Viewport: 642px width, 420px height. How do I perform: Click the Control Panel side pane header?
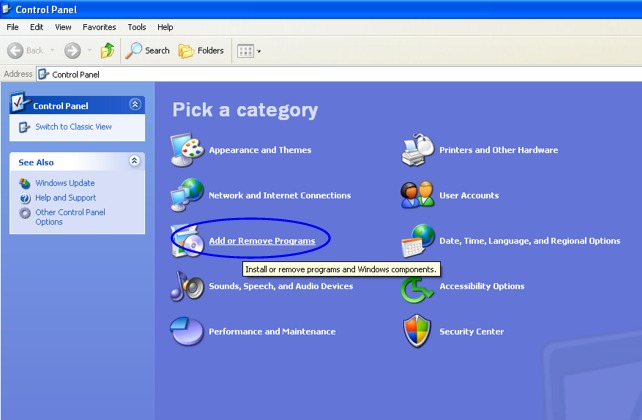(x=77, y=105)
